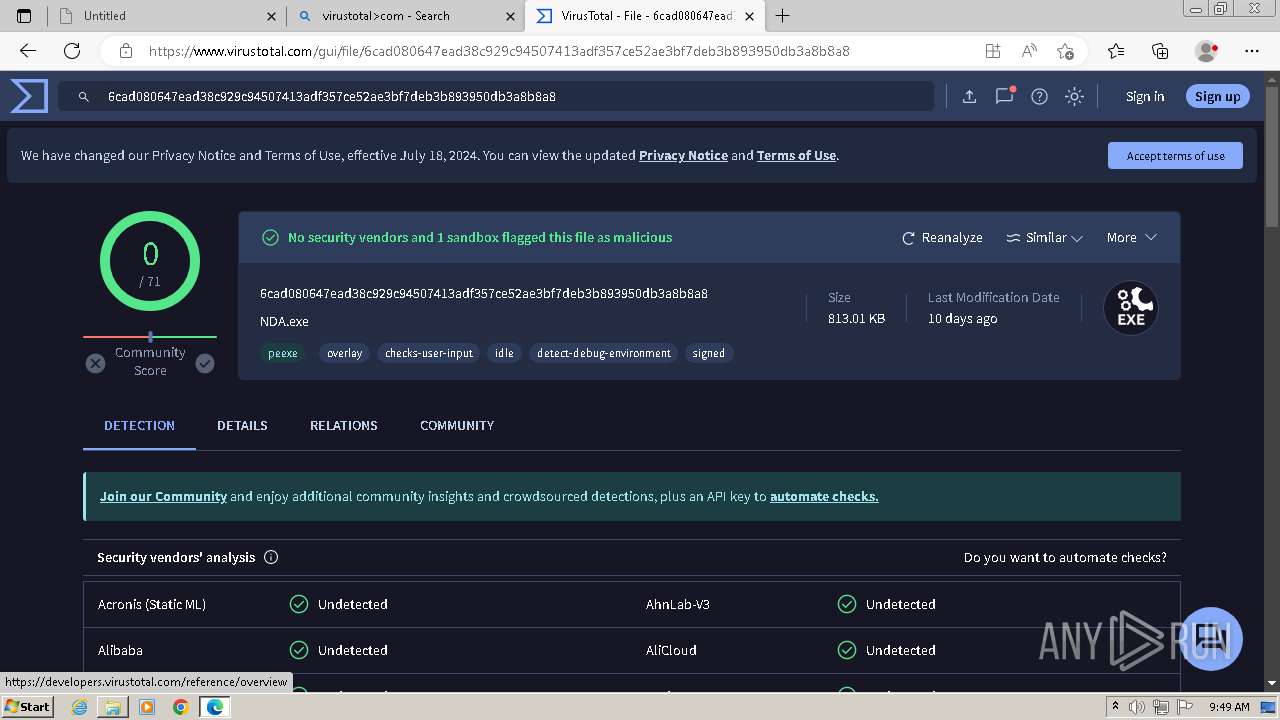Click the apps grid icon in address bar
Viewport: 1280px width, 720px height.
(x=992, y=51)
